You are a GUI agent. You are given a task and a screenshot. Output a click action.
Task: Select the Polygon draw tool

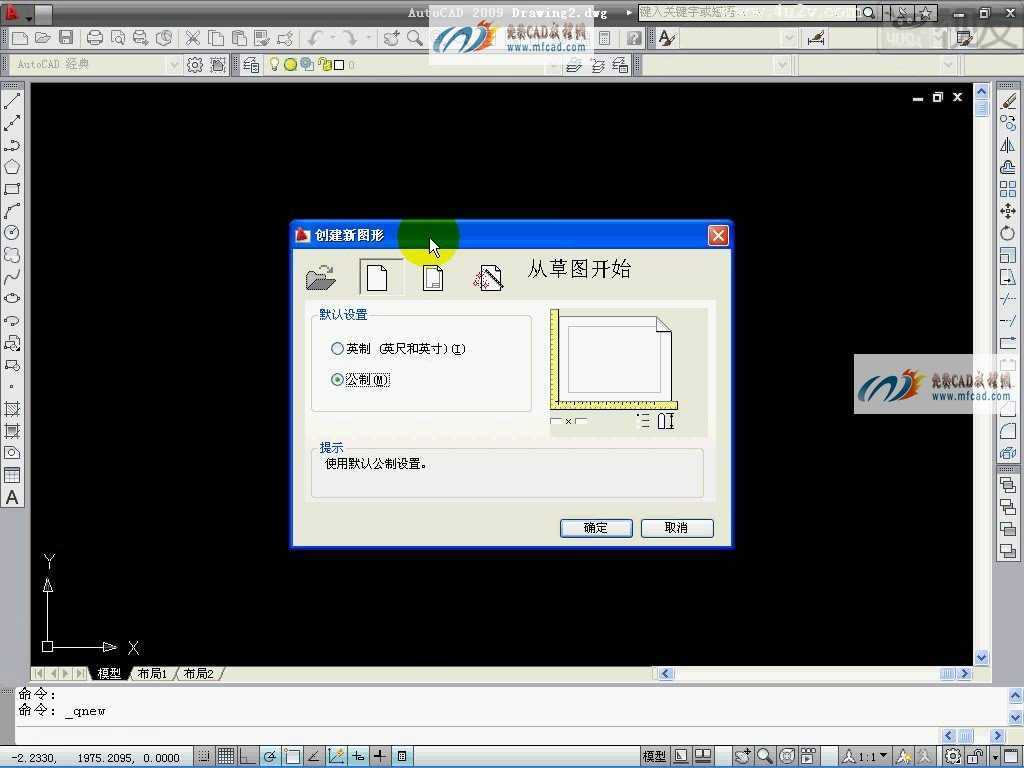pyautogui.click(x=12, y=167)
